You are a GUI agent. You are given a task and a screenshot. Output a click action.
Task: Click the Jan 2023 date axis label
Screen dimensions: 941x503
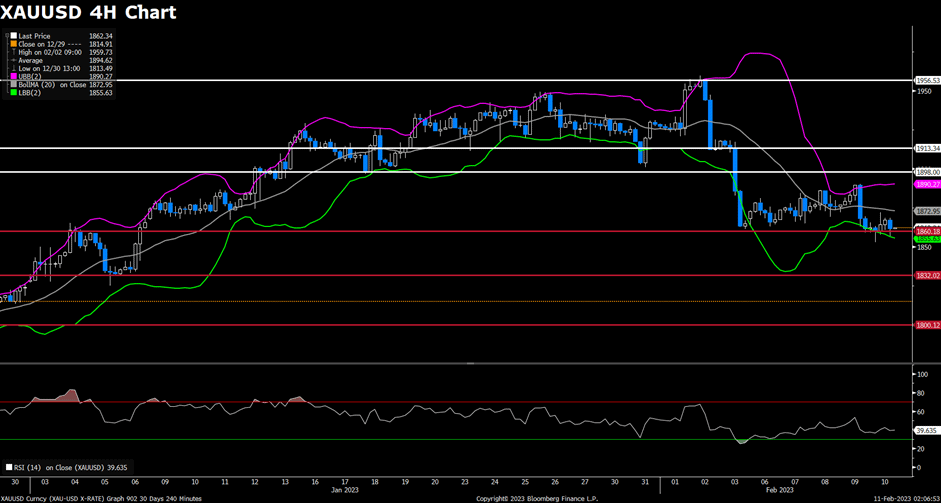pos(345,490)
